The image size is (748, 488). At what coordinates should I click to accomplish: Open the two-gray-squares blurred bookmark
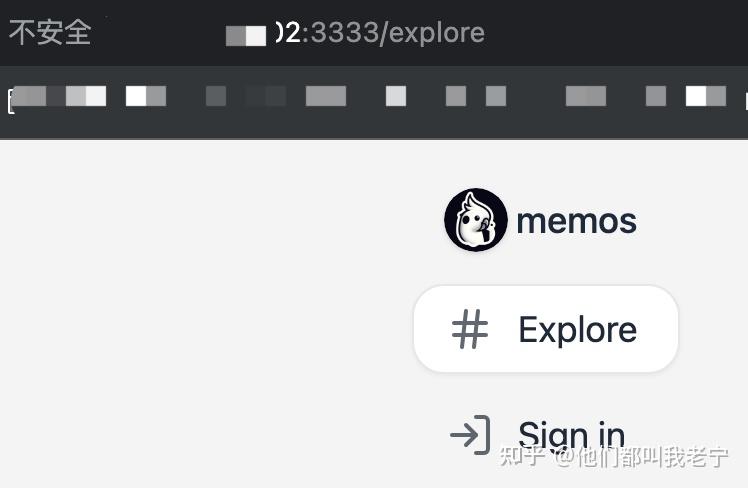[476, 96]
